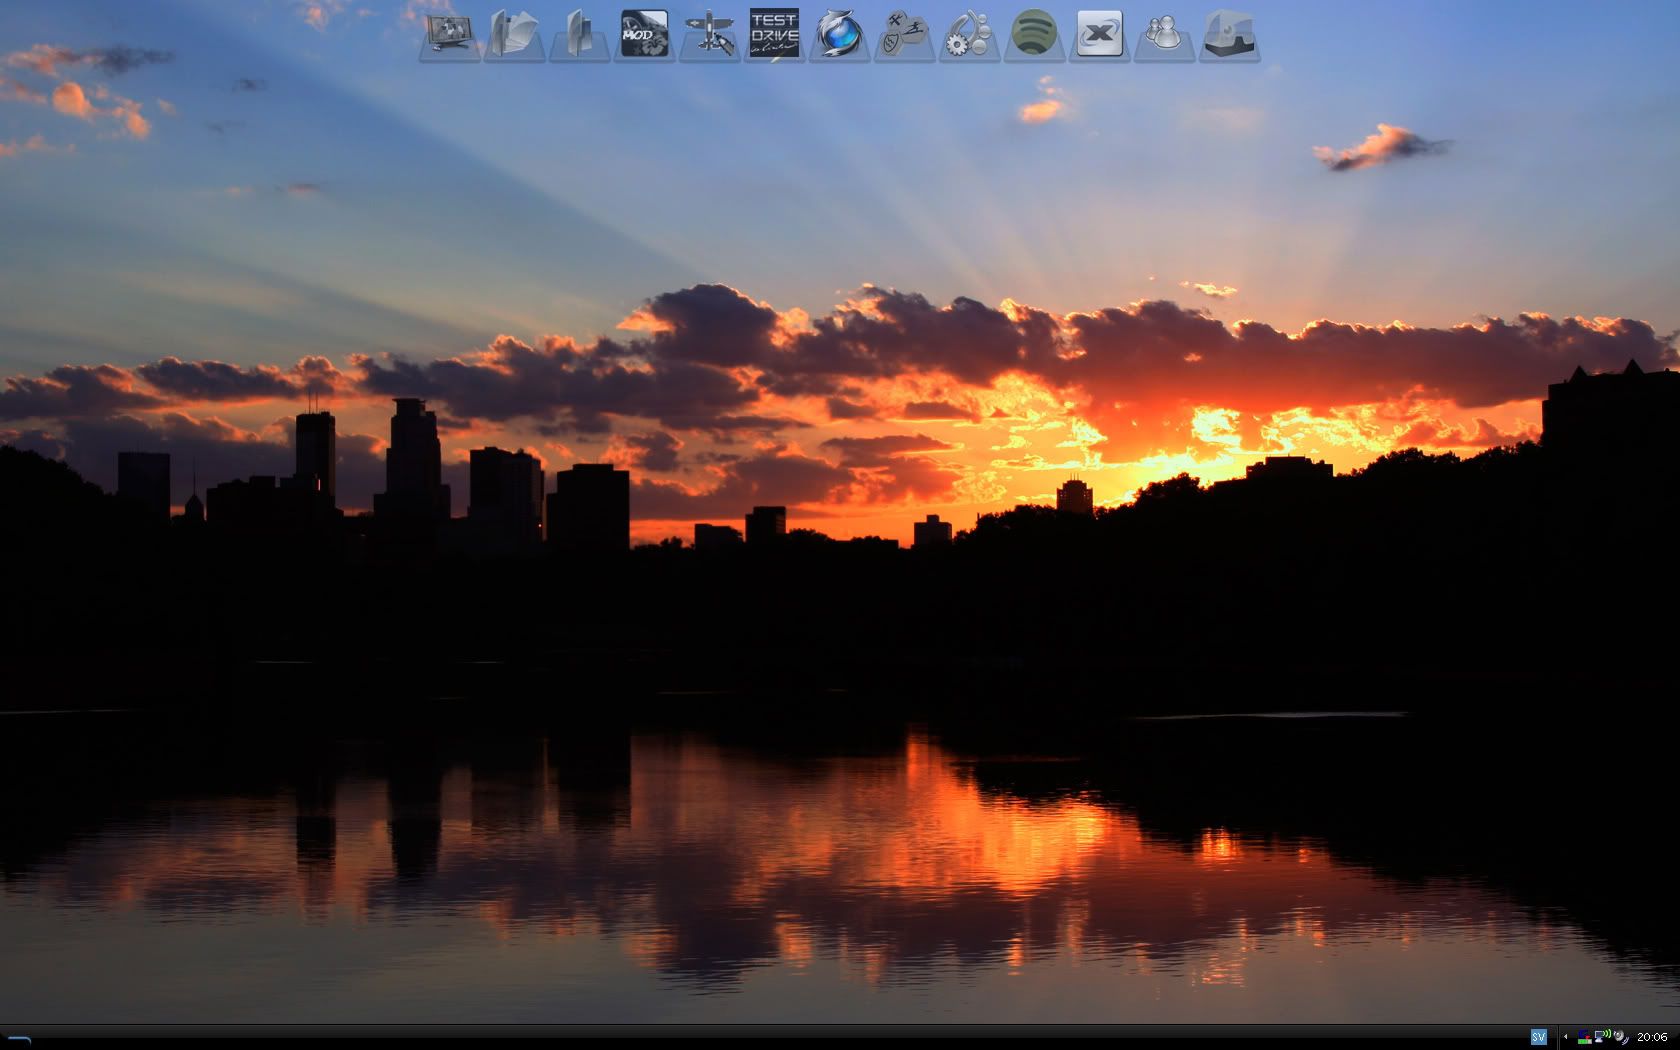Click the red and green tray icon
This screenshot has height=1050, width=1680.
click(x=1584, y=1037)
